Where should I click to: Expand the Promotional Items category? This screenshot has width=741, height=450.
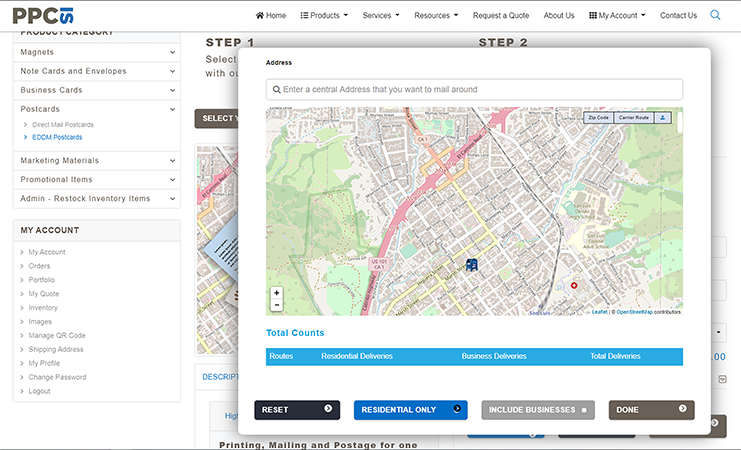click(x=96, y=179)
